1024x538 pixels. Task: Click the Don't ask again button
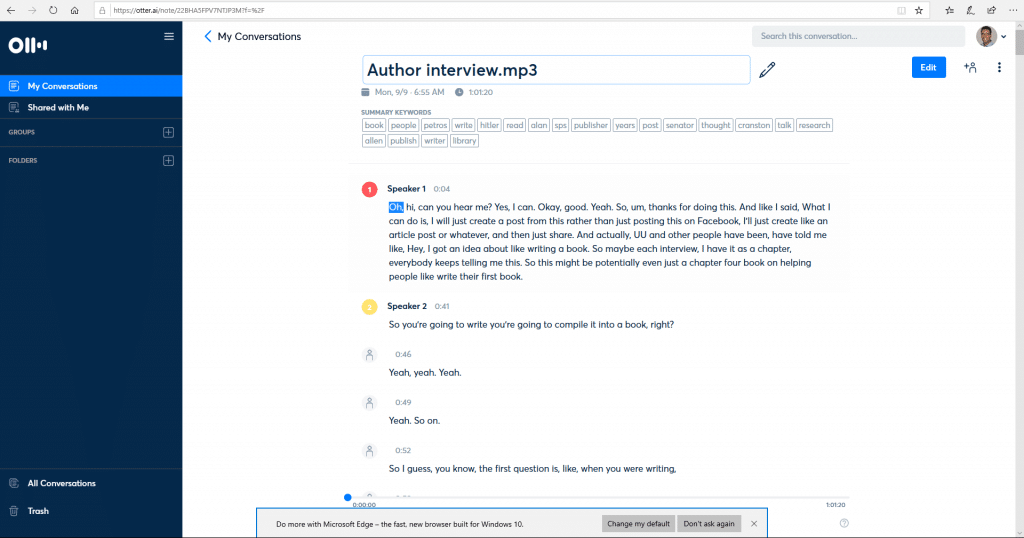click(708, 524)
